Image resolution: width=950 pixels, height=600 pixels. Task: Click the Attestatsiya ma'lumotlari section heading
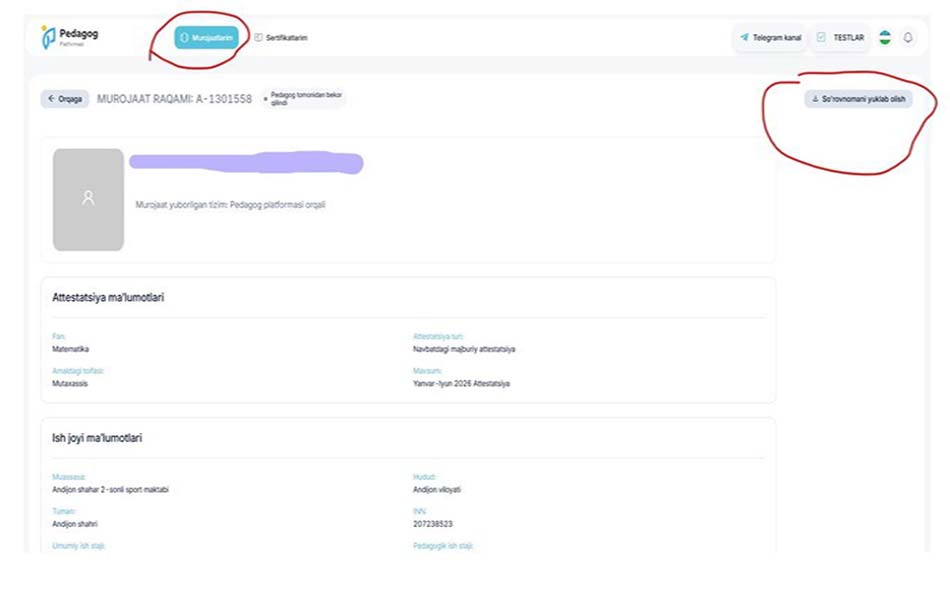108,297
